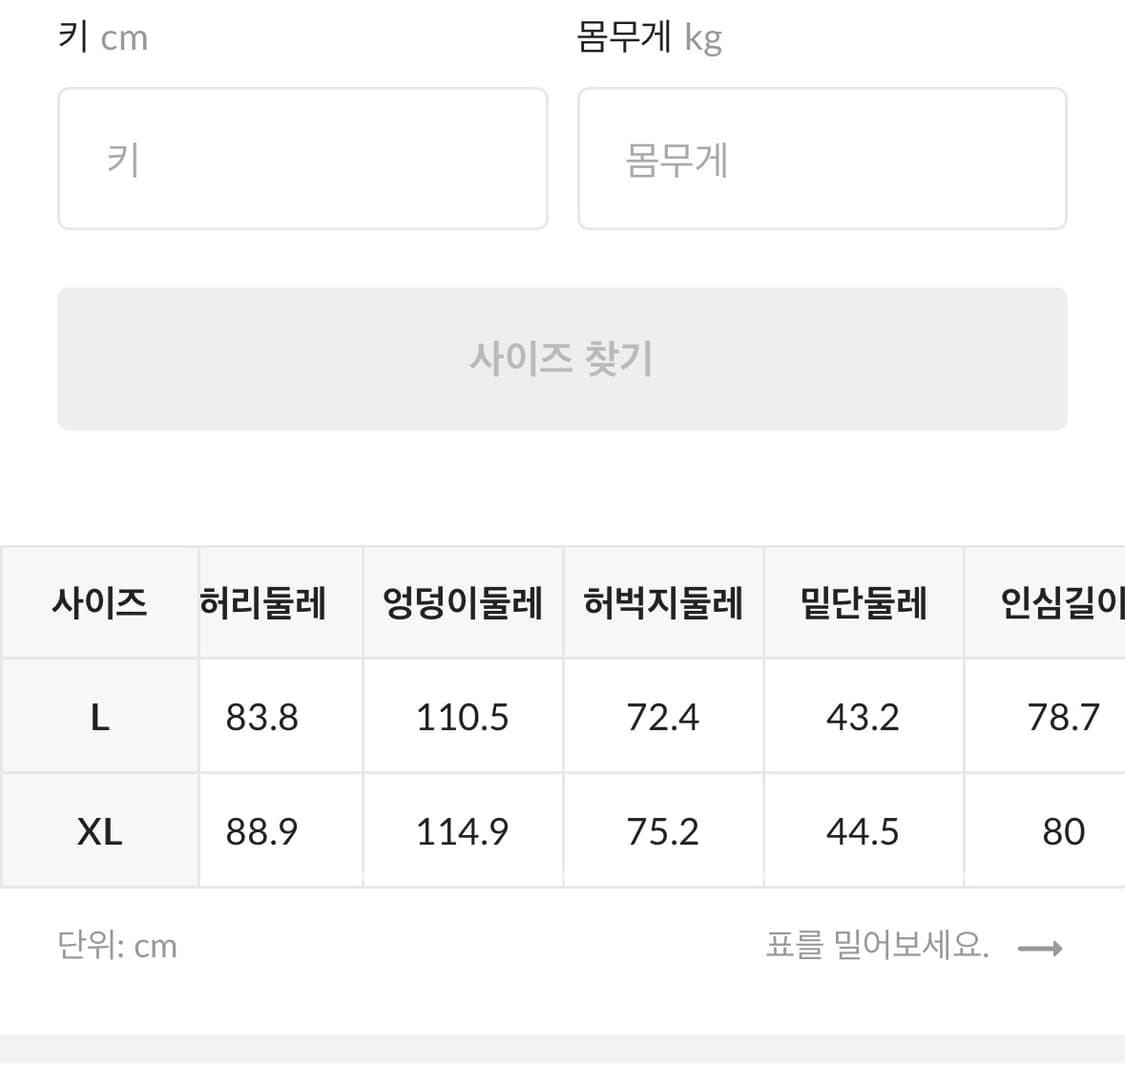Click the 88.9 waist value for size XL
This screenshot has height=1092, width=1125.
point(261,829)
